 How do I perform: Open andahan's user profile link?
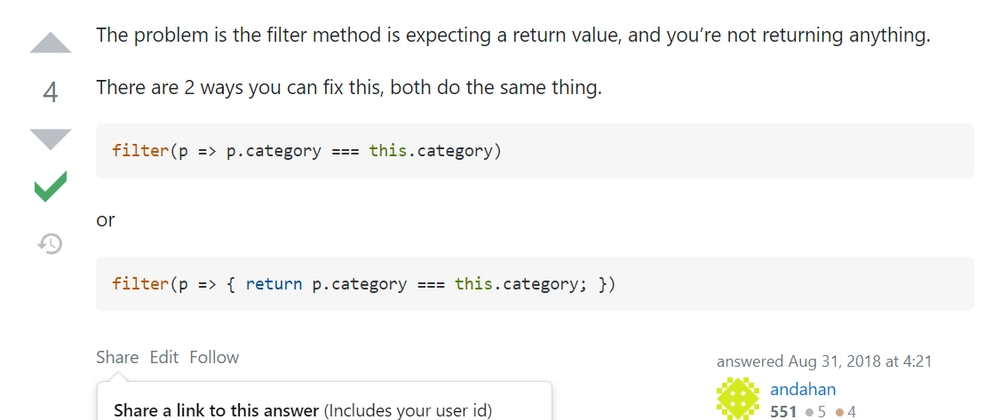802,389
